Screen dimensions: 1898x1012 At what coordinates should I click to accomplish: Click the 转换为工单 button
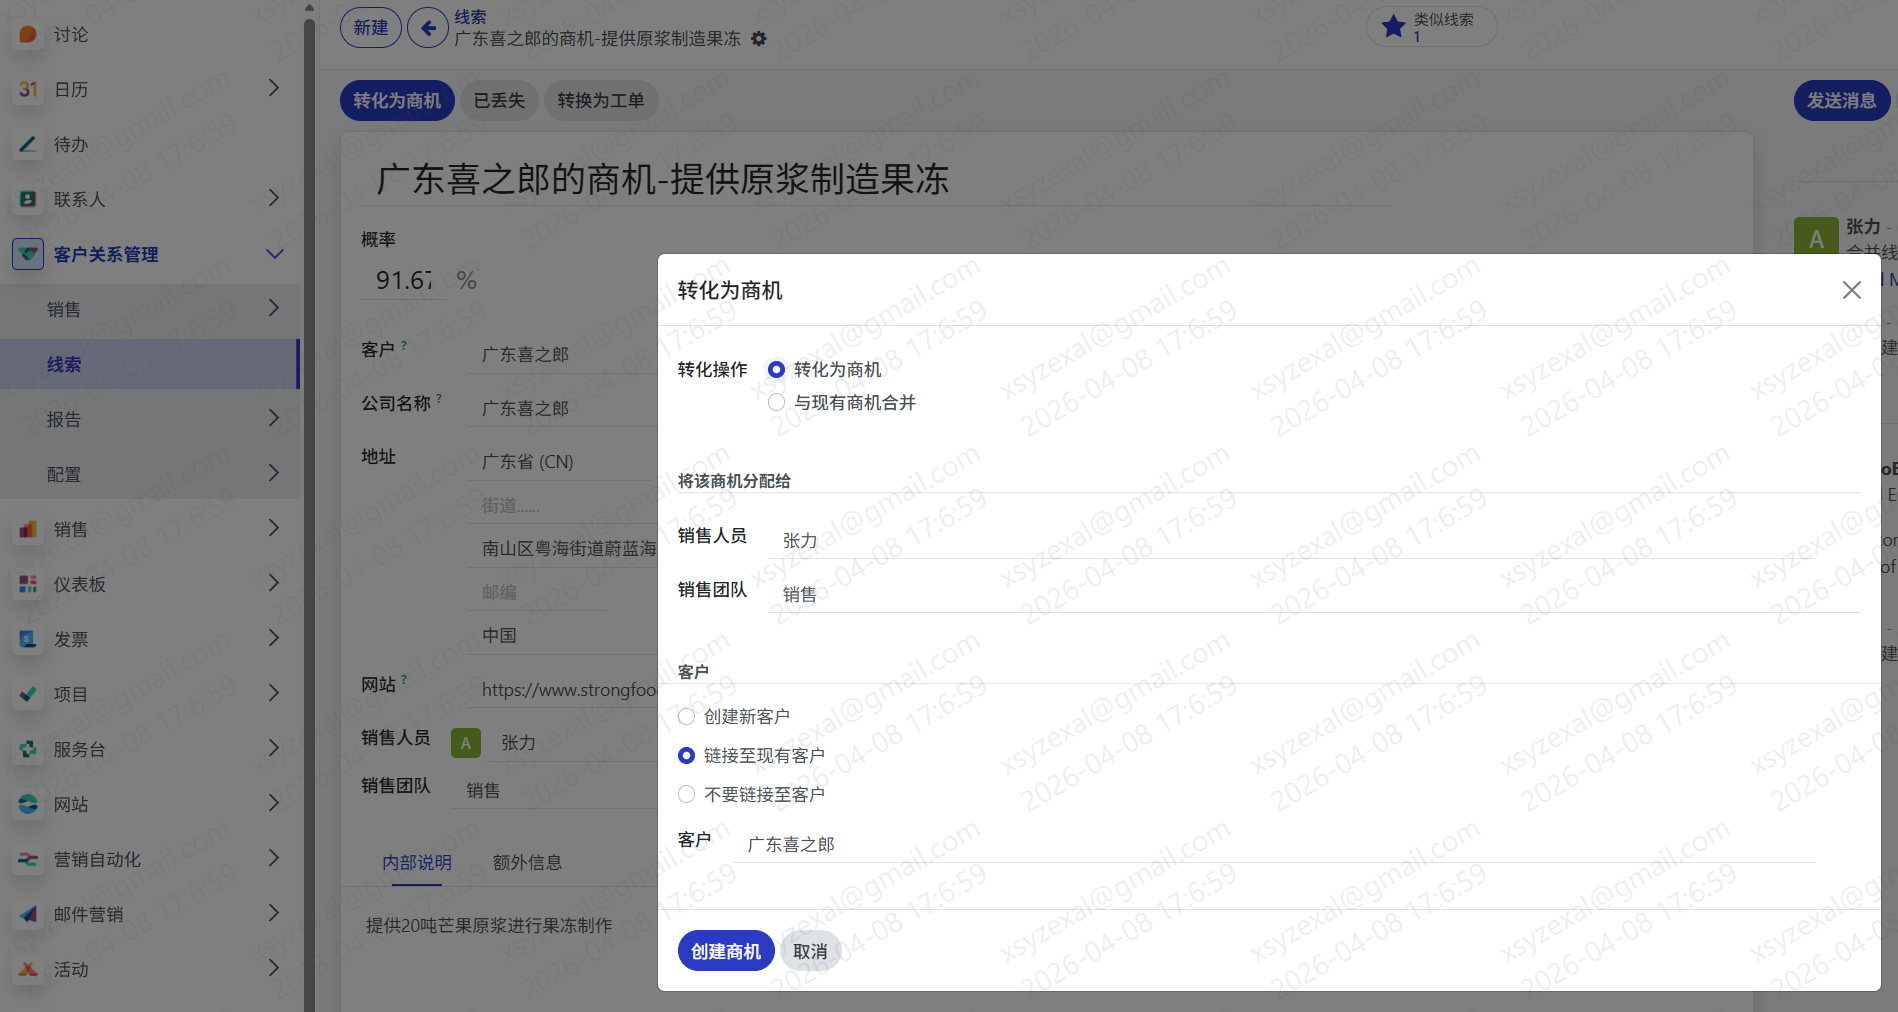[x=601, y=101]
